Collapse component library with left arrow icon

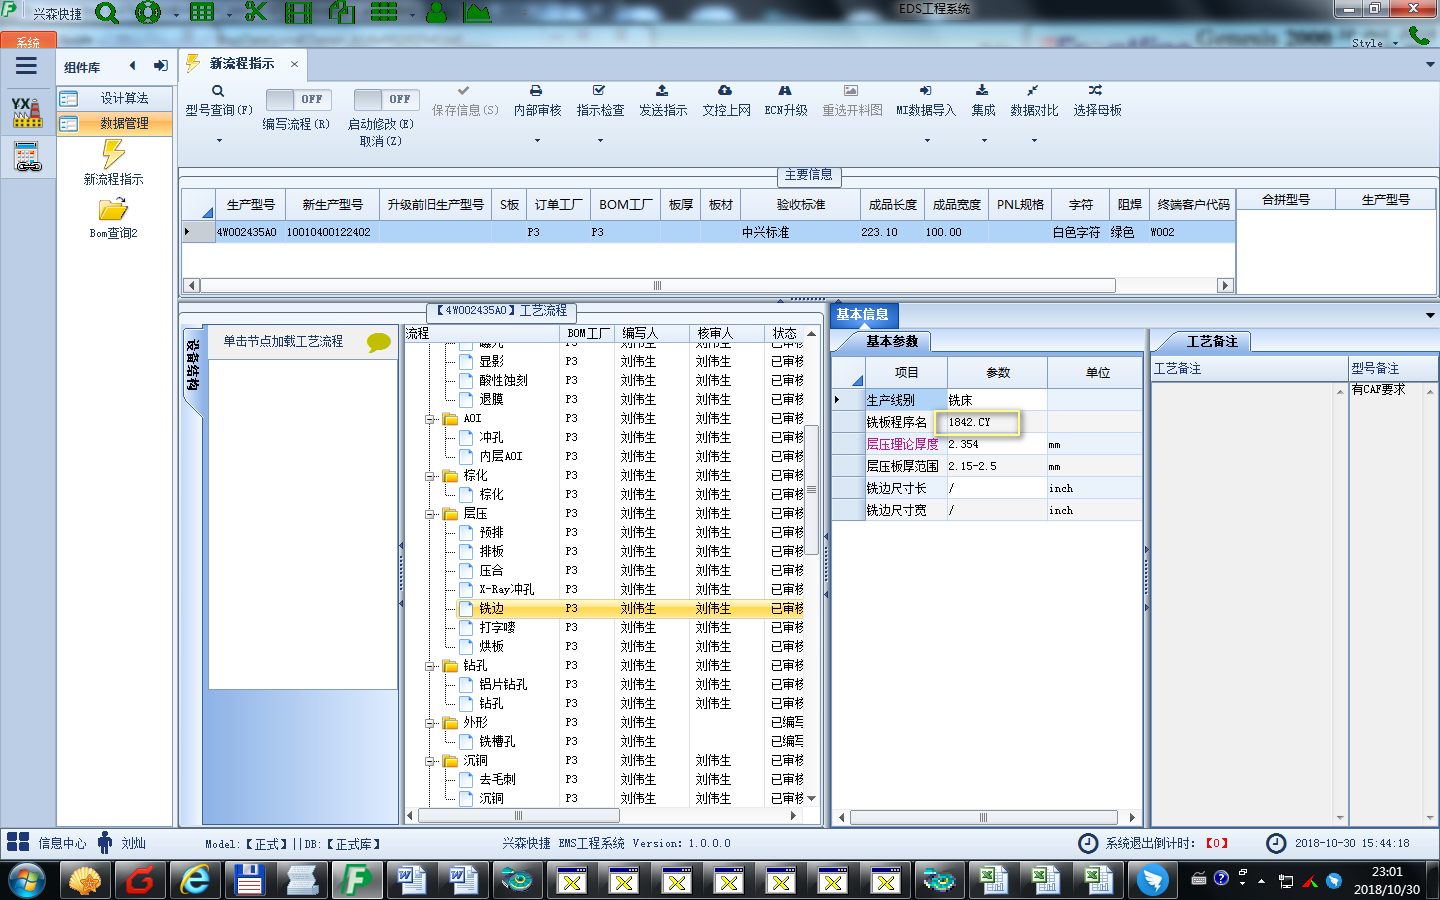click(132, 66)
